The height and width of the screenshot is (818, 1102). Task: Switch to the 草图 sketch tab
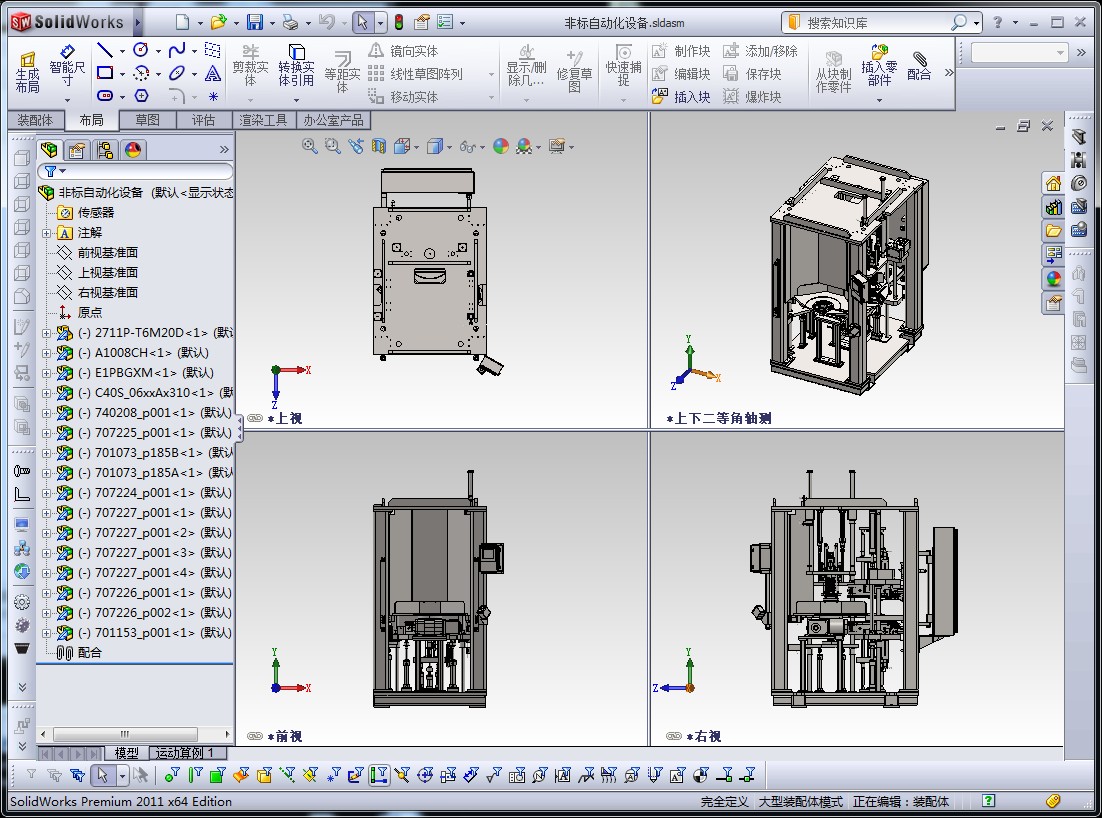[x=148, y=120]
